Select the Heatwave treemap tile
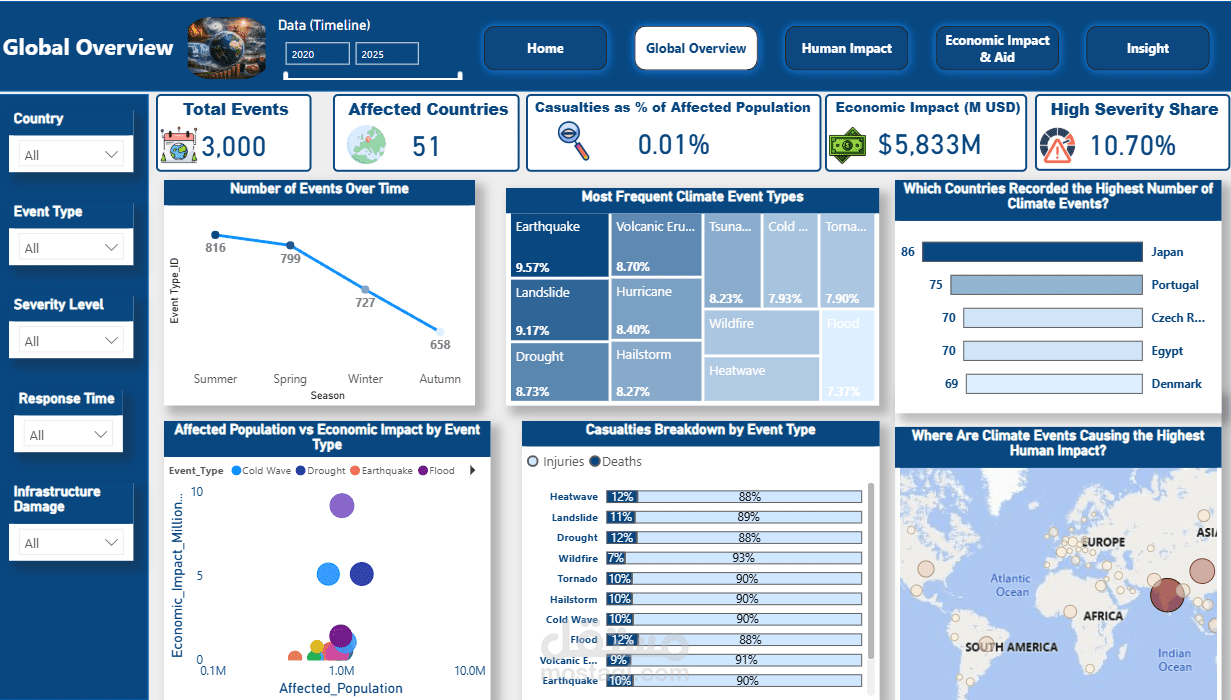Image resolution: width=1231 pixels, height=700 pixels. pos(762,379)
